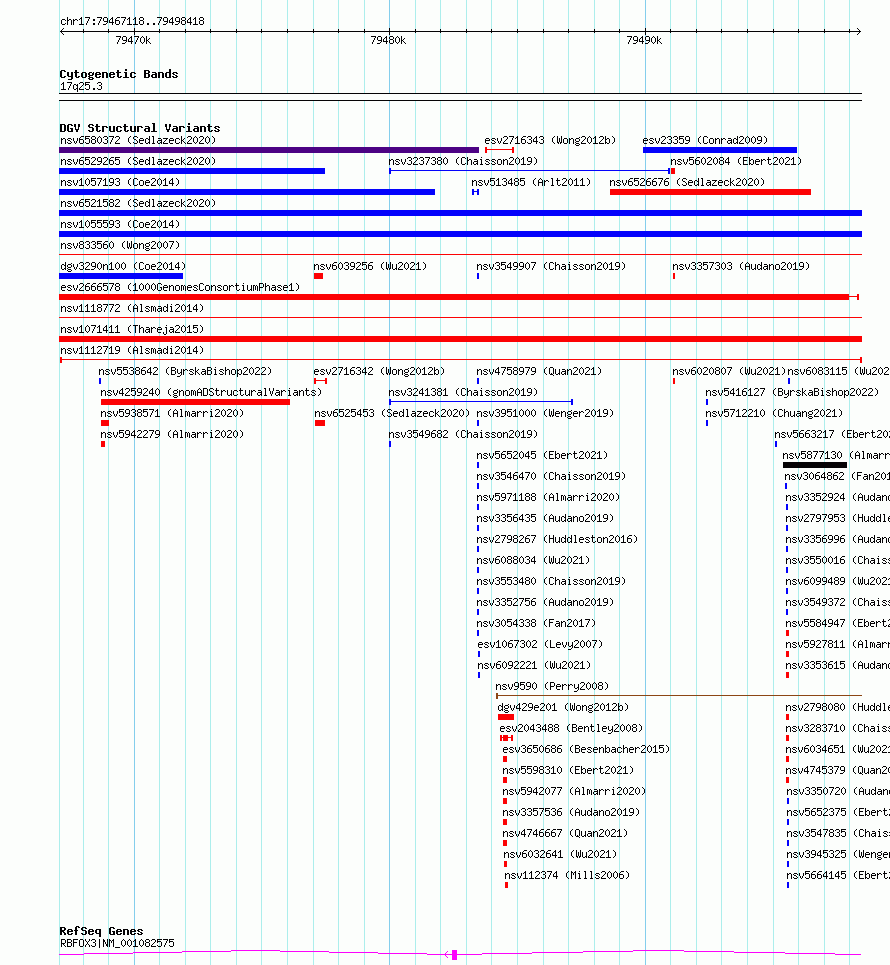This screenshot has width=890, height=965.
Task: Select nsv3951000 (Wenger2019) label
Action: (545, 413)
